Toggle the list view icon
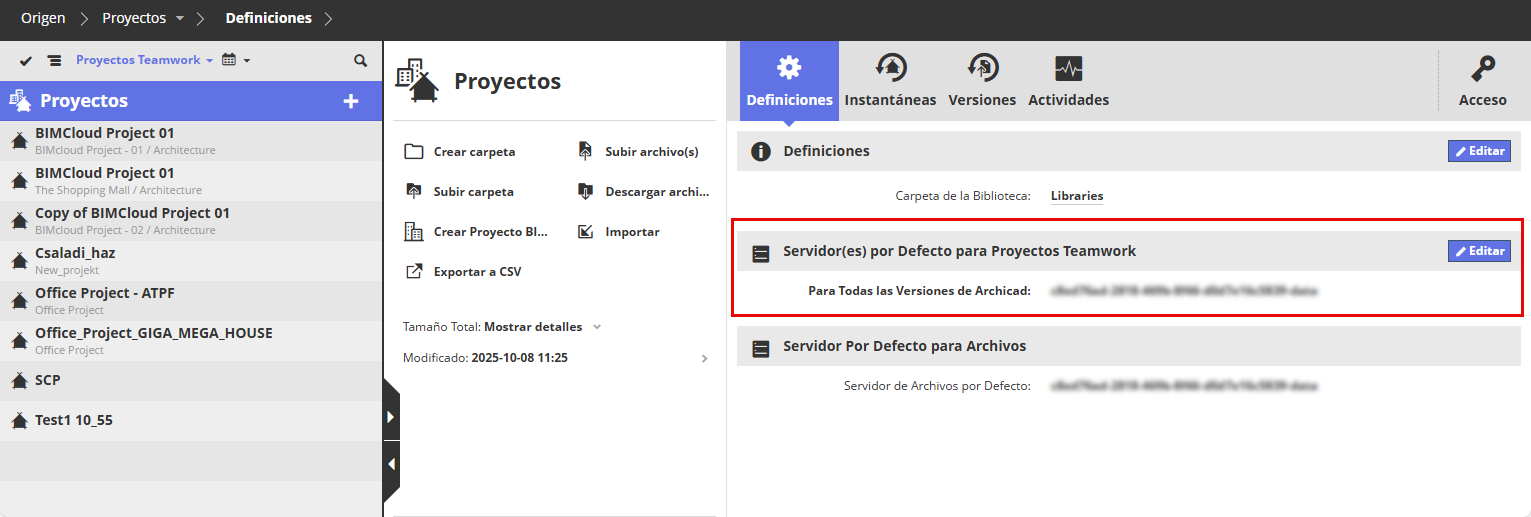The height and width of the screenshot is (517, 1531). point(54,61)
